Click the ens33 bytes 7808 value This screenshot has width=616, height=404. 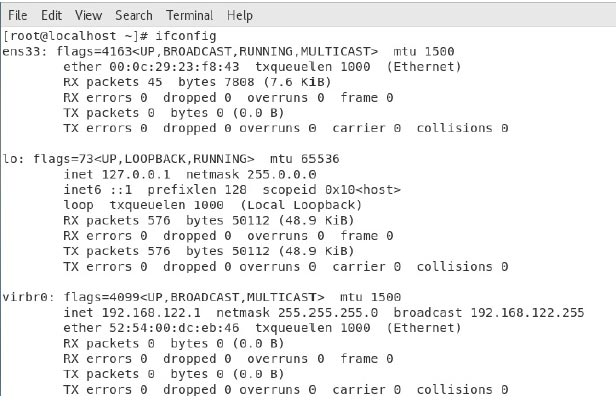point(240,82)
